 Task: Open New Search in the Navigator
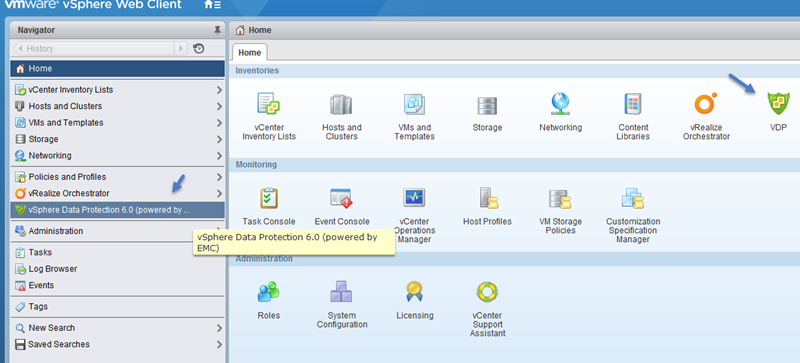click(117, 328)
